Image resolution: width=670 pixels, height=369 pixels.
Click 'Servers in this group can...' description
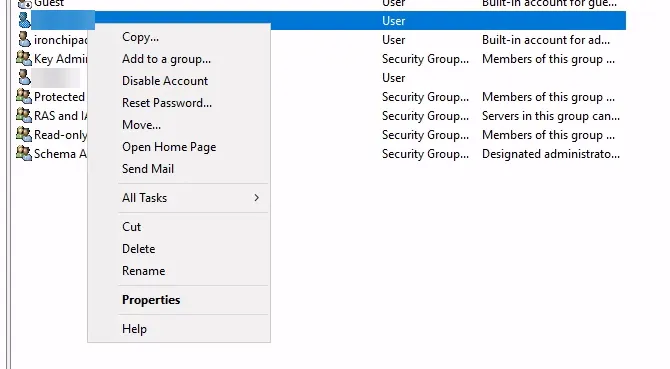coord(551,116)
